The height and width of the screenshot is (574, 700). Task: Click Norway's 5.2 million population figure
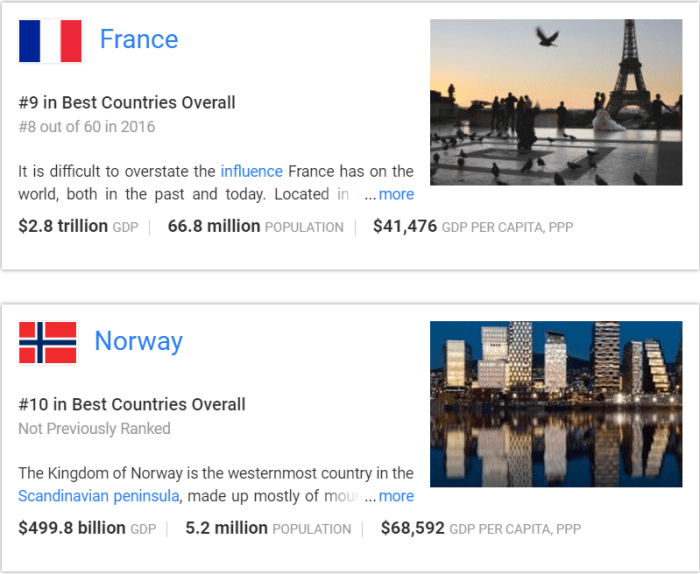click(x=227, y=528)
